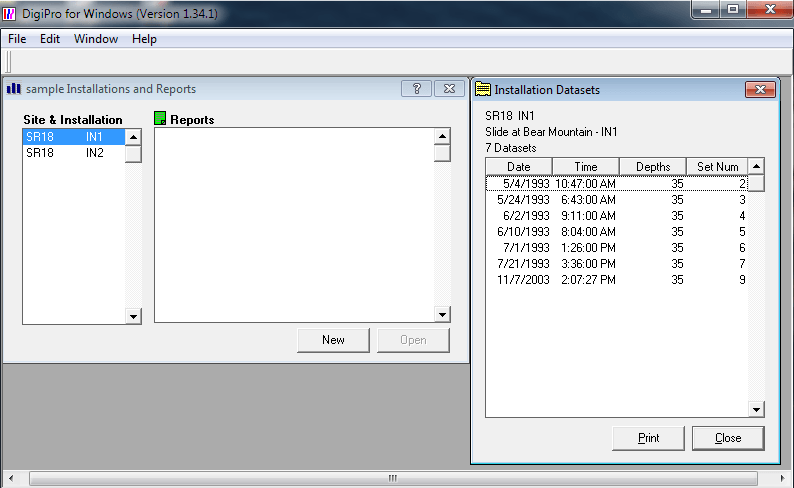Click the 10:47:00 AM time cell
The image size is (794, 488).
[585, 184]
